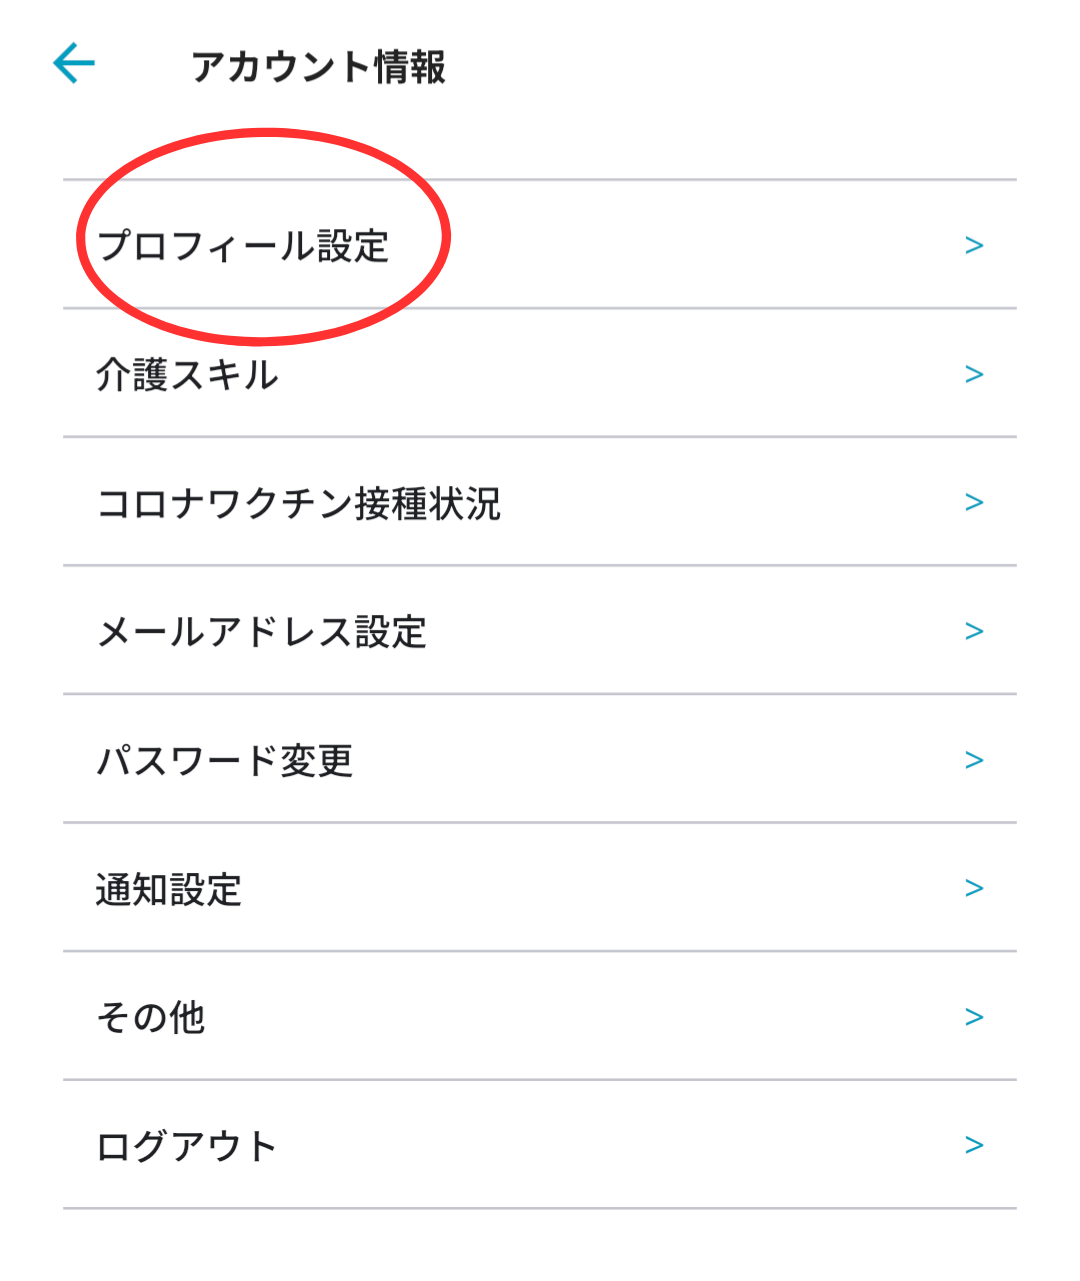The image size is (1080, 1281).
Task: Click the chevron next to プロフィール設定
Action: (x=974, y=244)
